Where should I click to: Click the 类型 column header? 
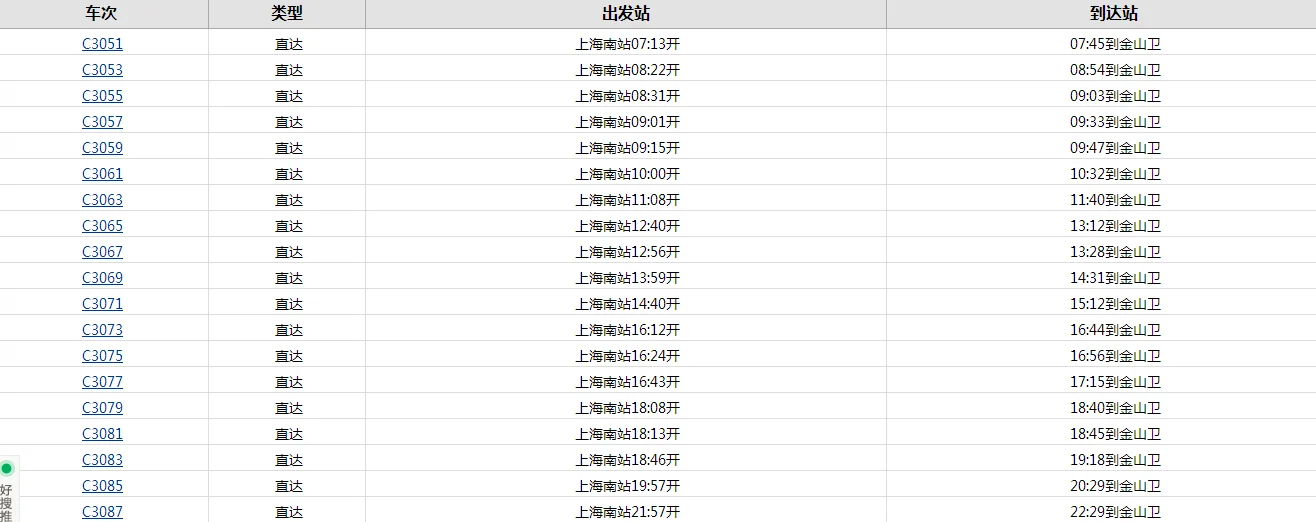pyautogui.click(x=287, y=14)
